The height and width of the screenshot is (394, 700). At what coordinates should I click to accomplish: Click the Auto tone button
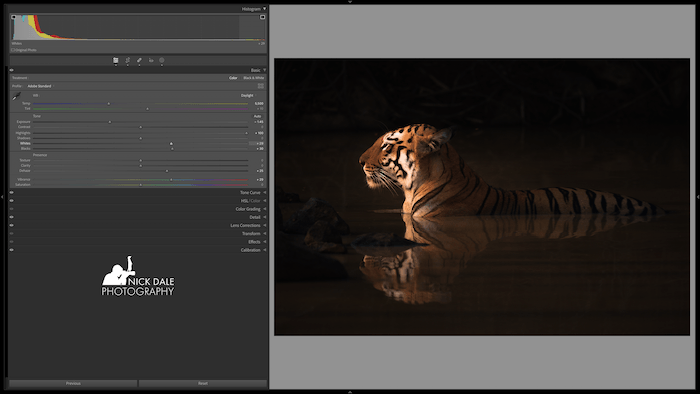pos(257,116)
